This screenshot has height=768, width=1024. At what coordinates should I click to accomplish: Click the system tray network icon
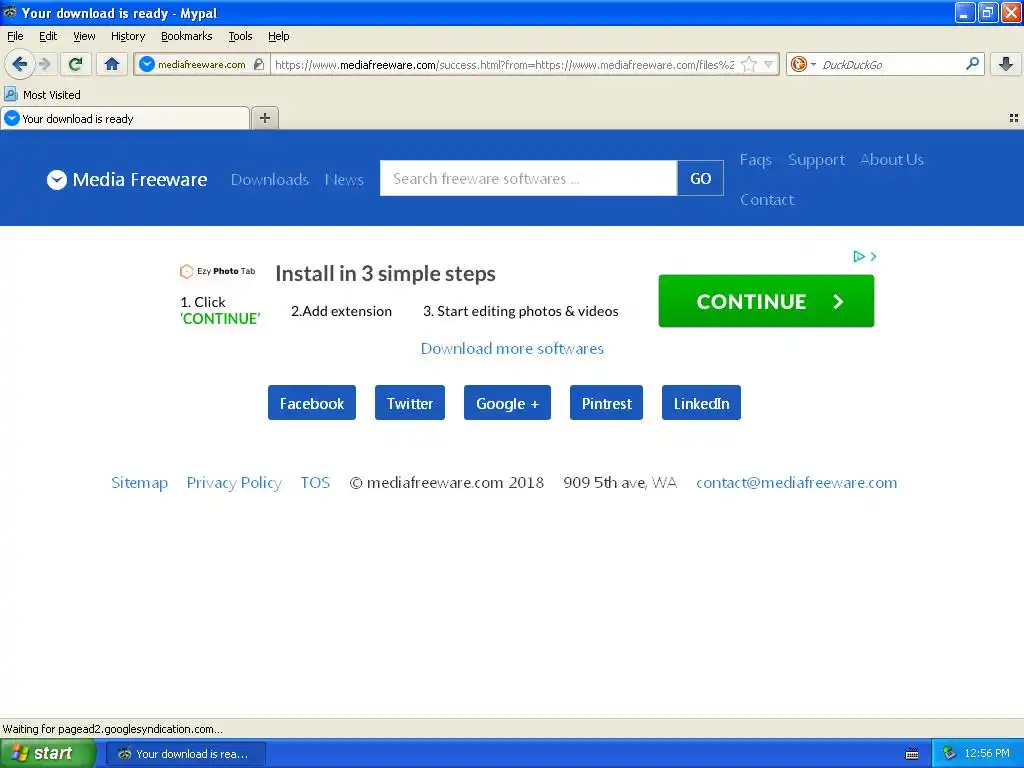coord(950,754)
